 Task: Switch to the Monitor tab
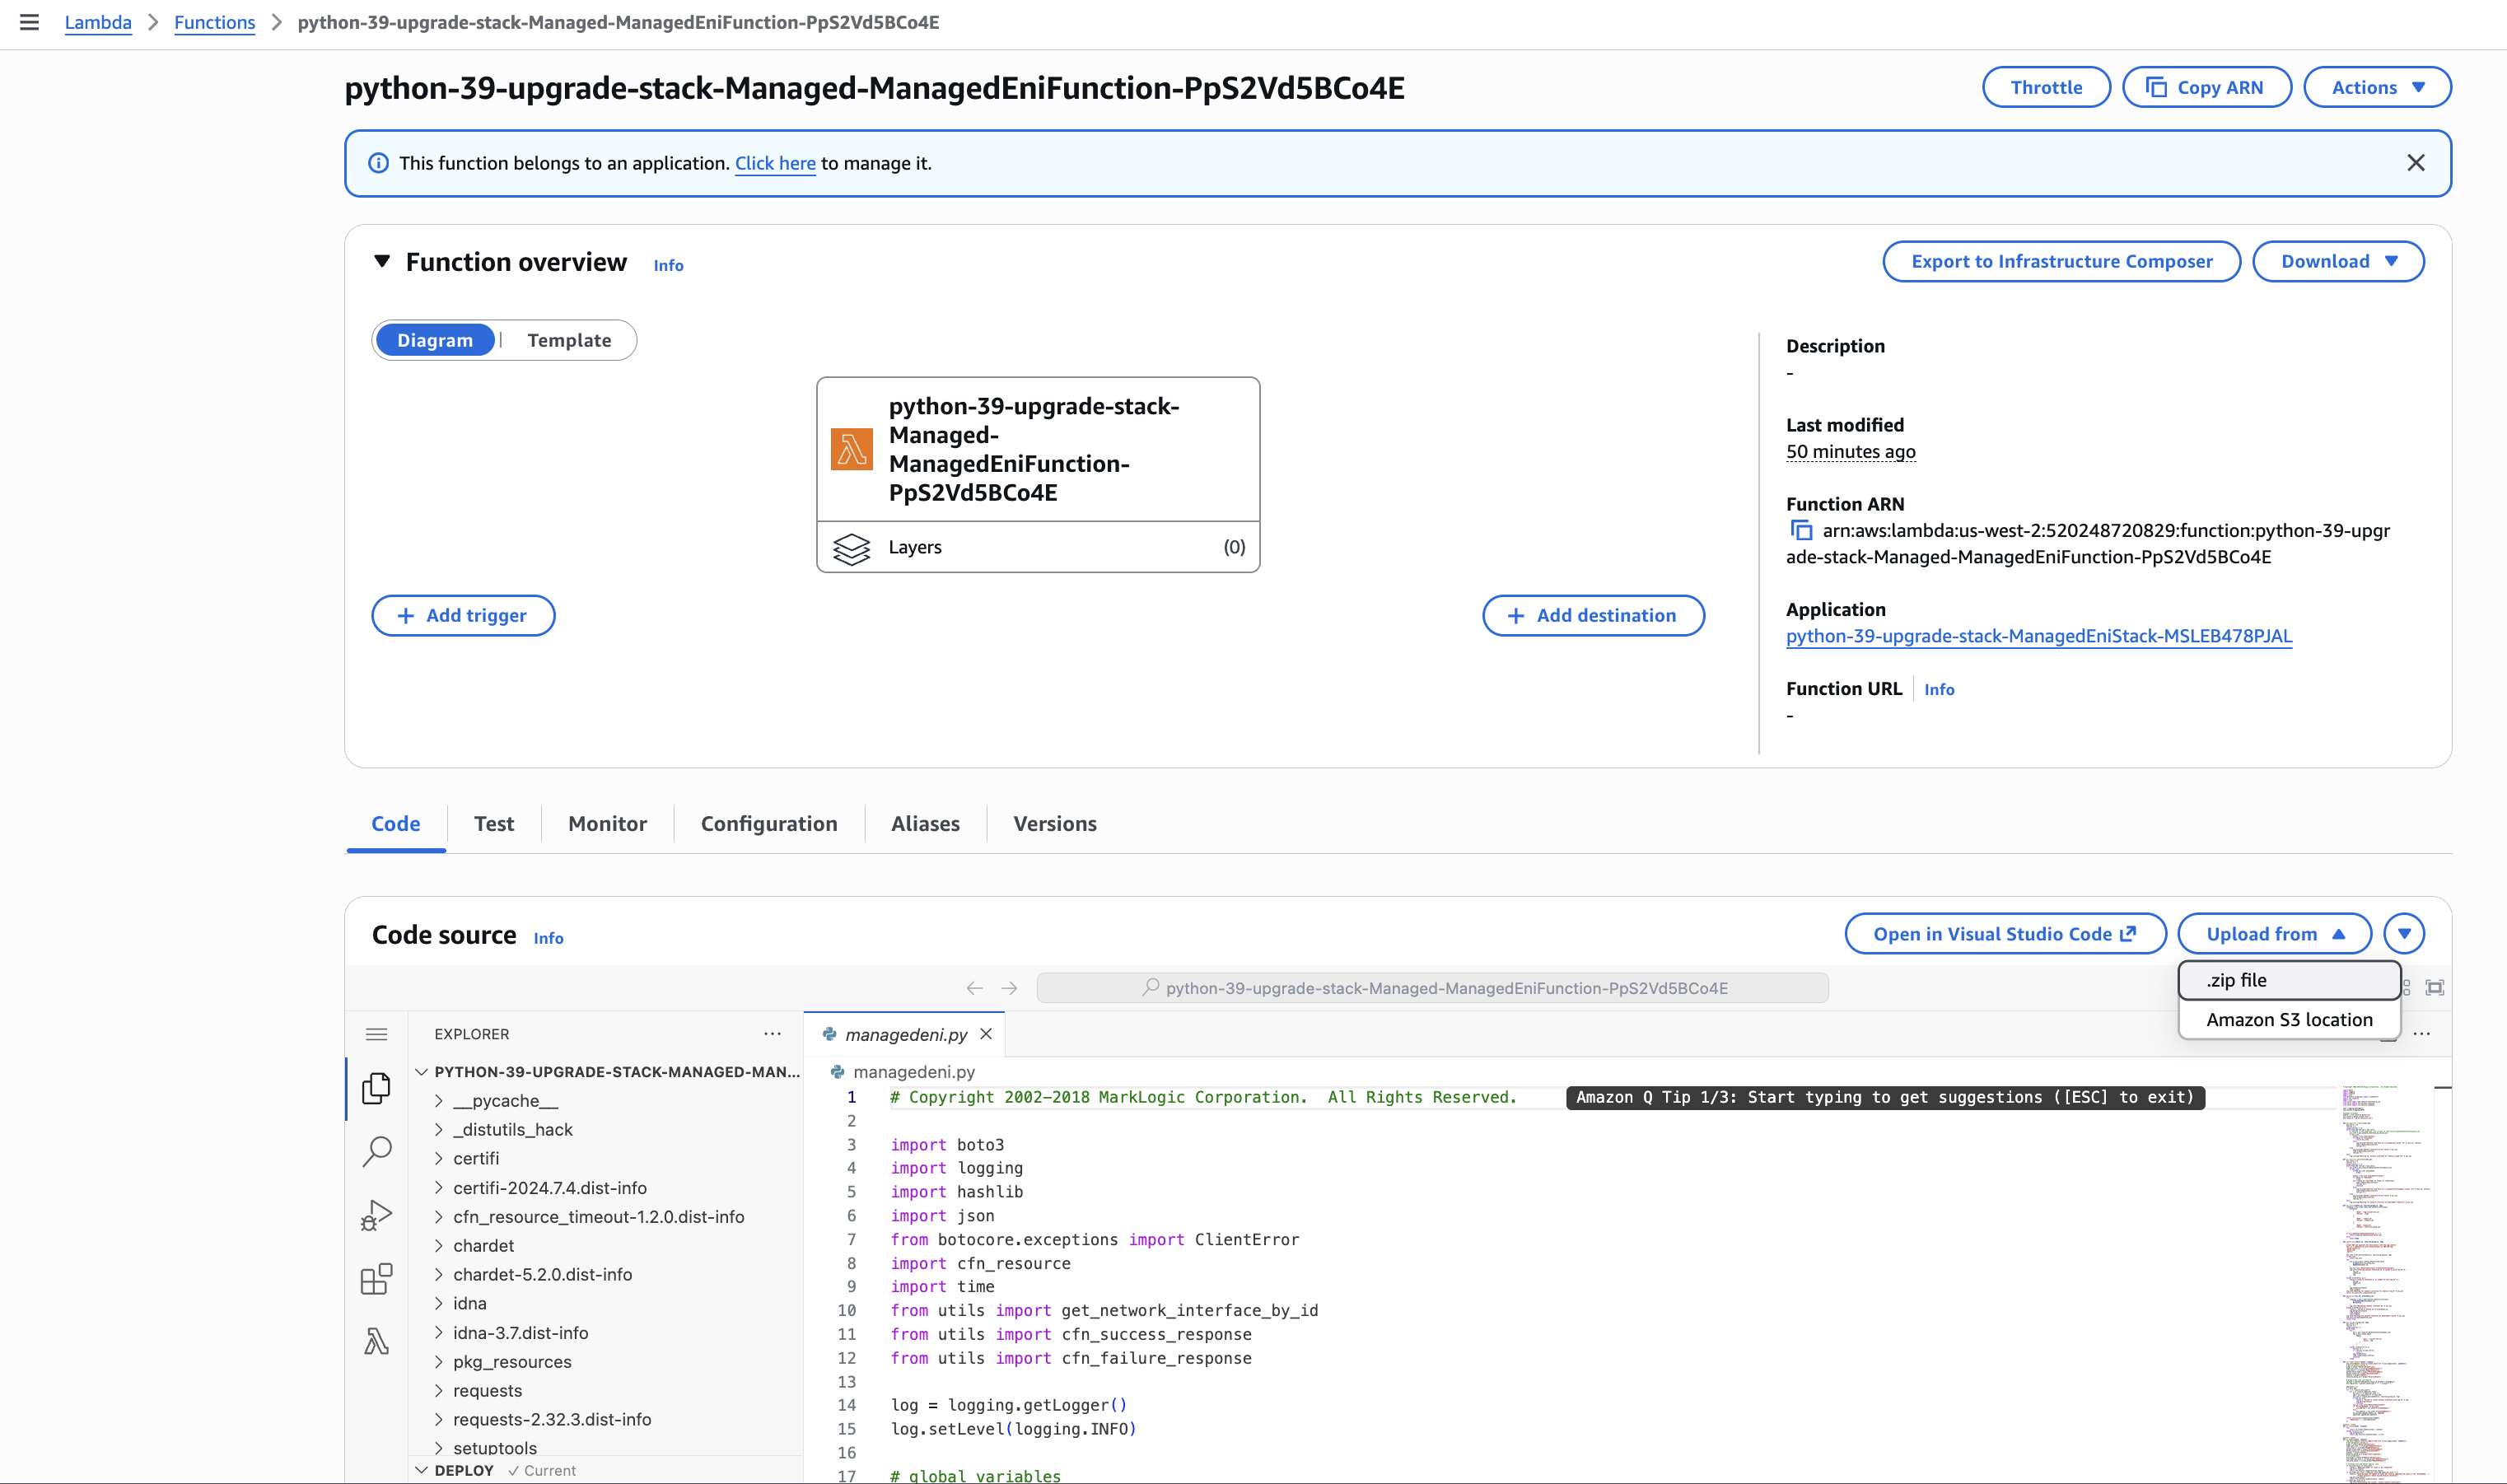tap(606, 823)
